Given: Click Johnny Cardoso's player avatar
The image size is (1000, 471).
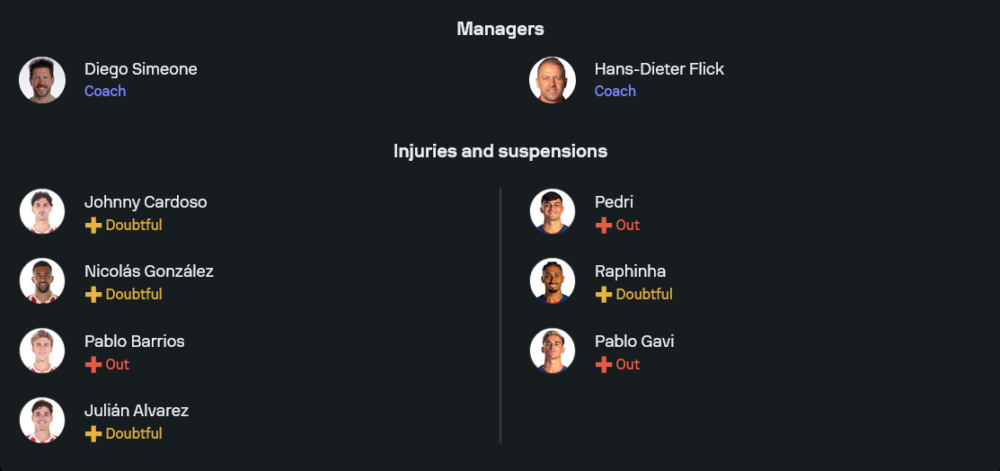Looking at the screenshot, I should (x=42, y=212).
